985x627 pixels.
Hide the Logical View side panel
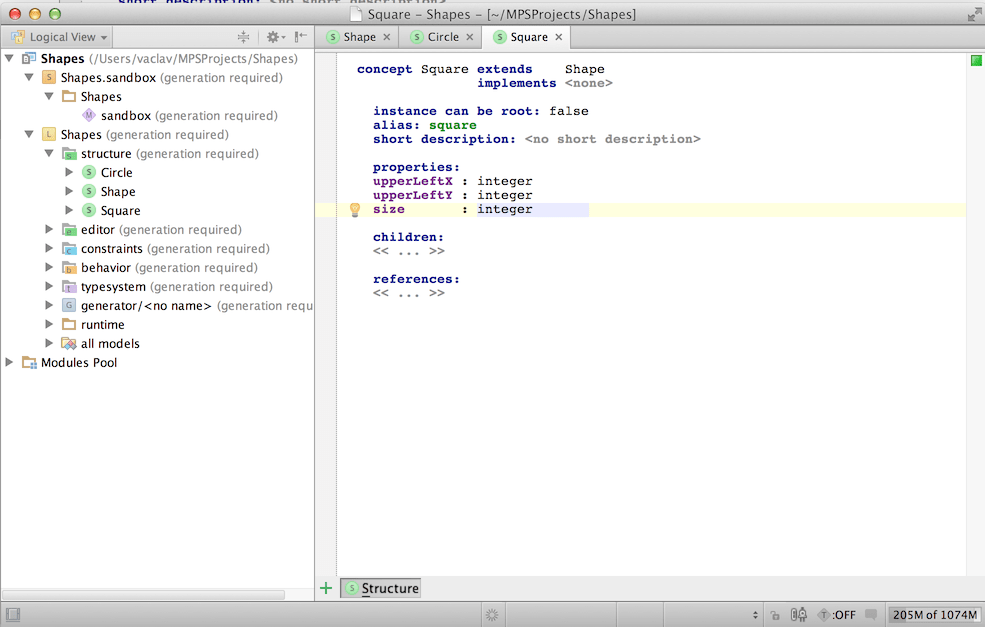[300, 37]
